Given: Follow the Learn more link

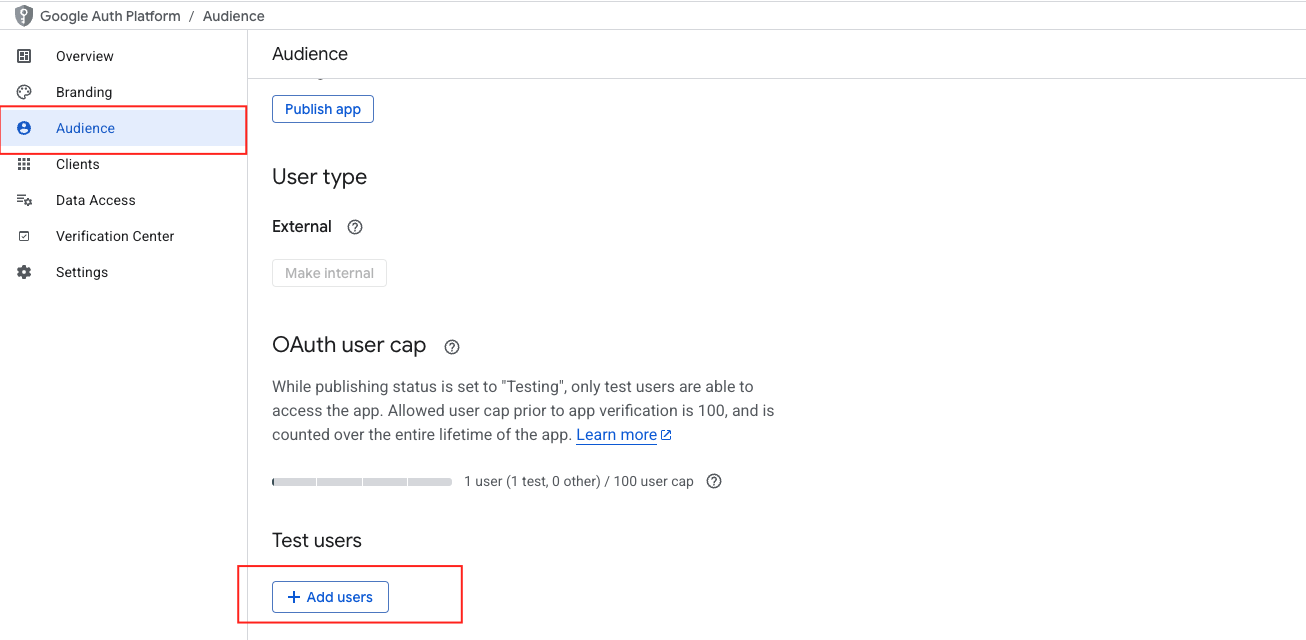Looking at the screenshot, I should click(617, 435).
